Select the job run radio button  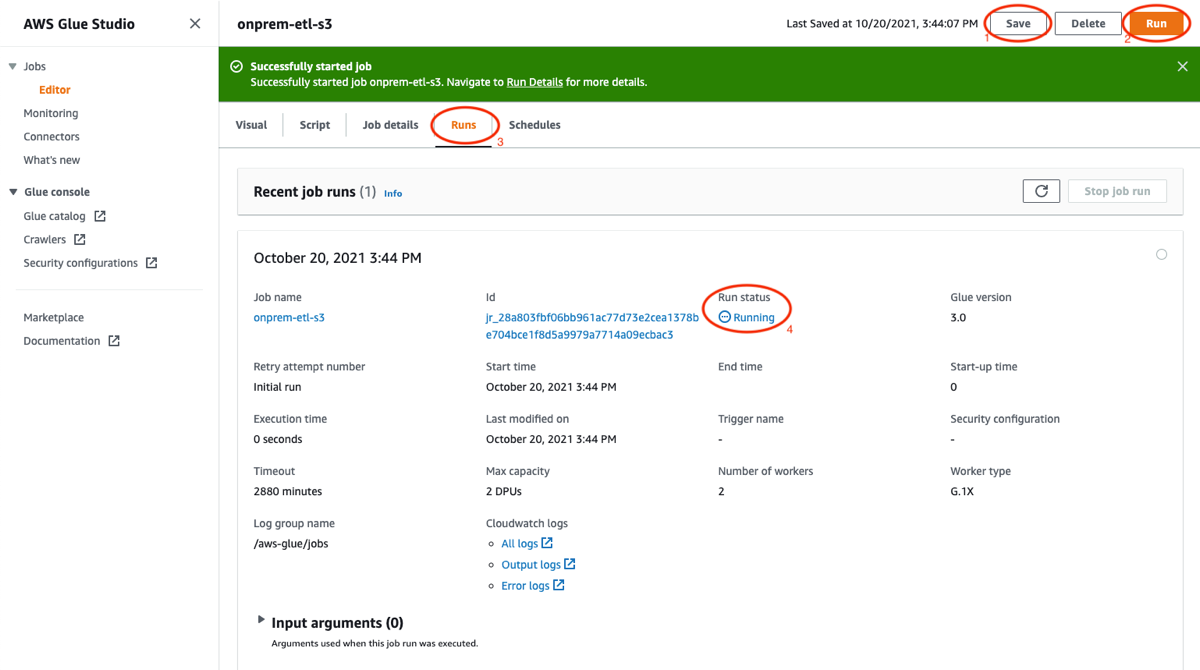click(x=1161, y=255)
